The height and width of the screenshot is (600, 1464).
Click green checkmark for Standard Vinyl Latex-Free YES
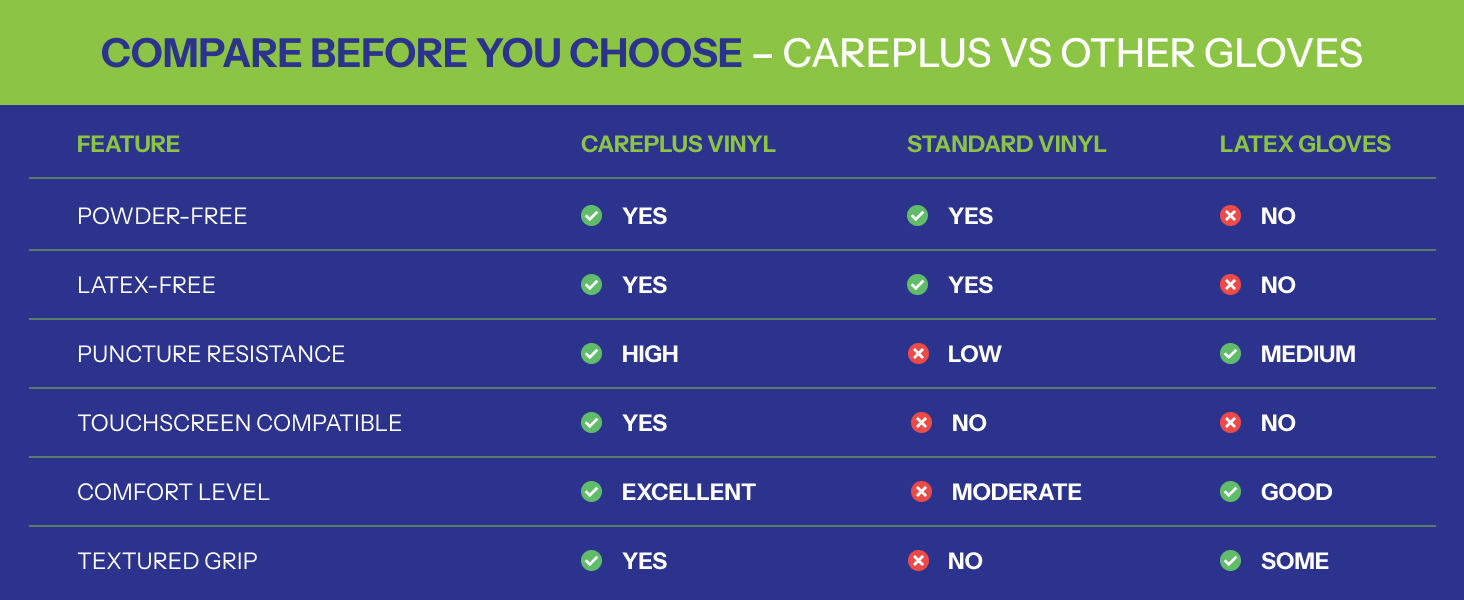(x=918, y=285)
